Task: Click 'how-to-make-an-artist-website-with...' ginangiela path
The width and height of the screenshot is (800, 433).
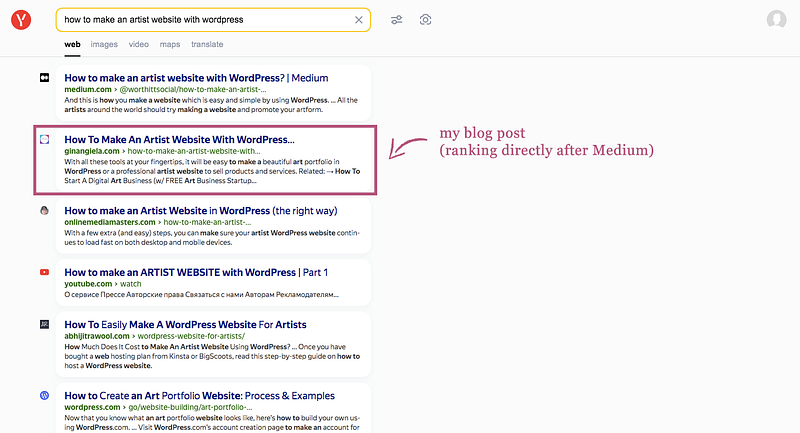Action: pyautogui.click(x=194, y=151)
